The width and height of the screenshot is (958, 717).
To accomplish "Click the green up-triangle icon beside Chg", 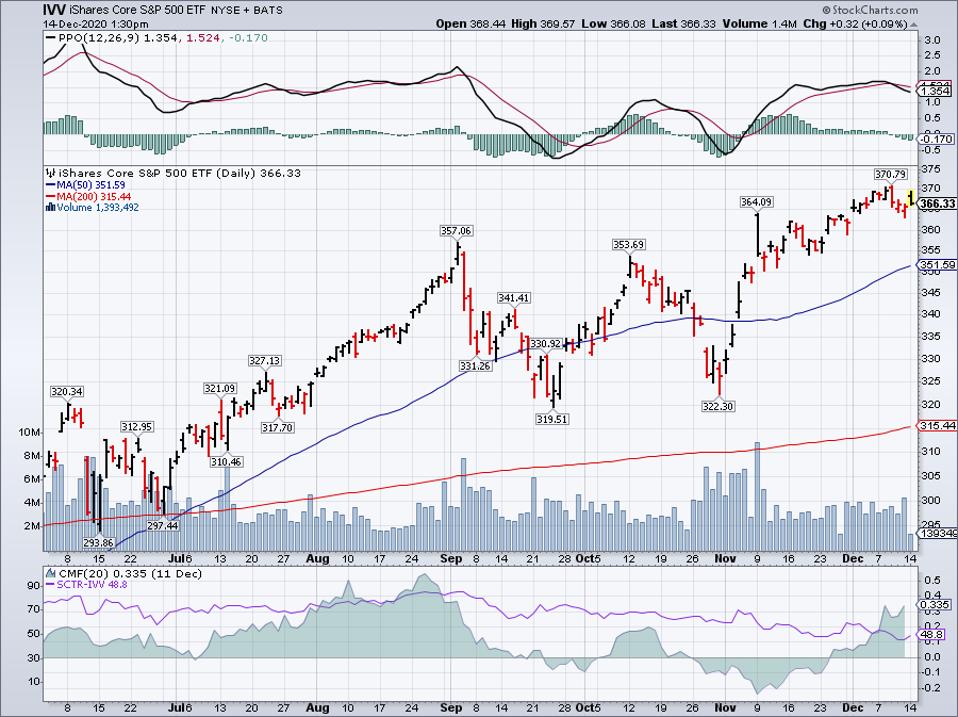I will (x=913, y=24).
